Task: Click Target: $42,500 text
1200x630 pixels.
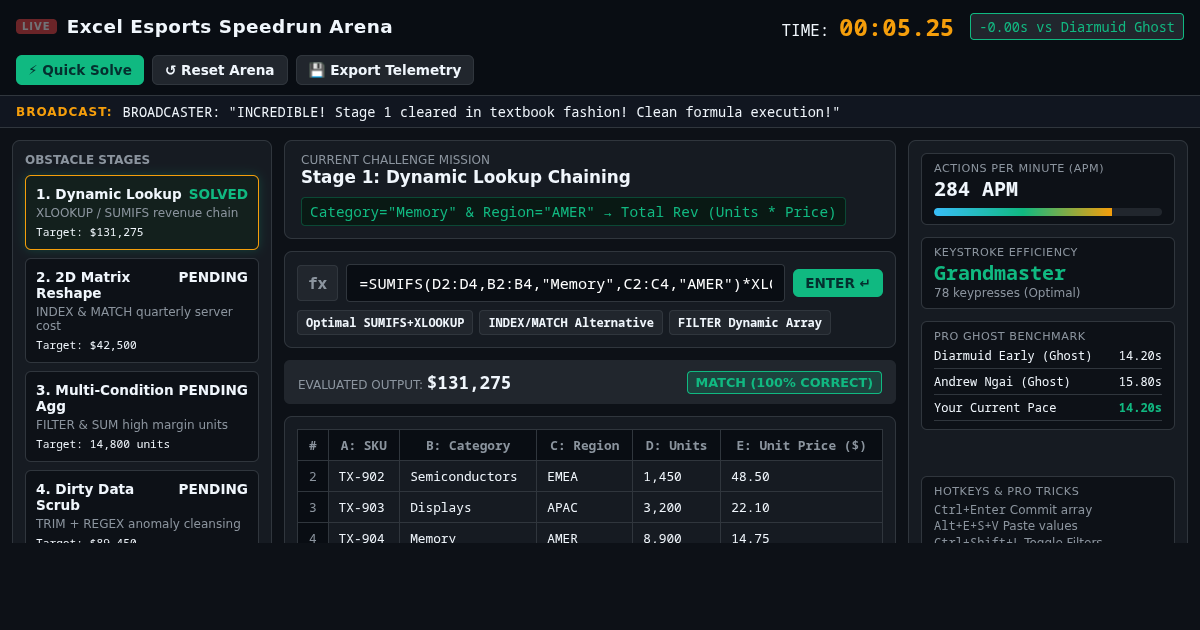Action: [x=86, y=345]
